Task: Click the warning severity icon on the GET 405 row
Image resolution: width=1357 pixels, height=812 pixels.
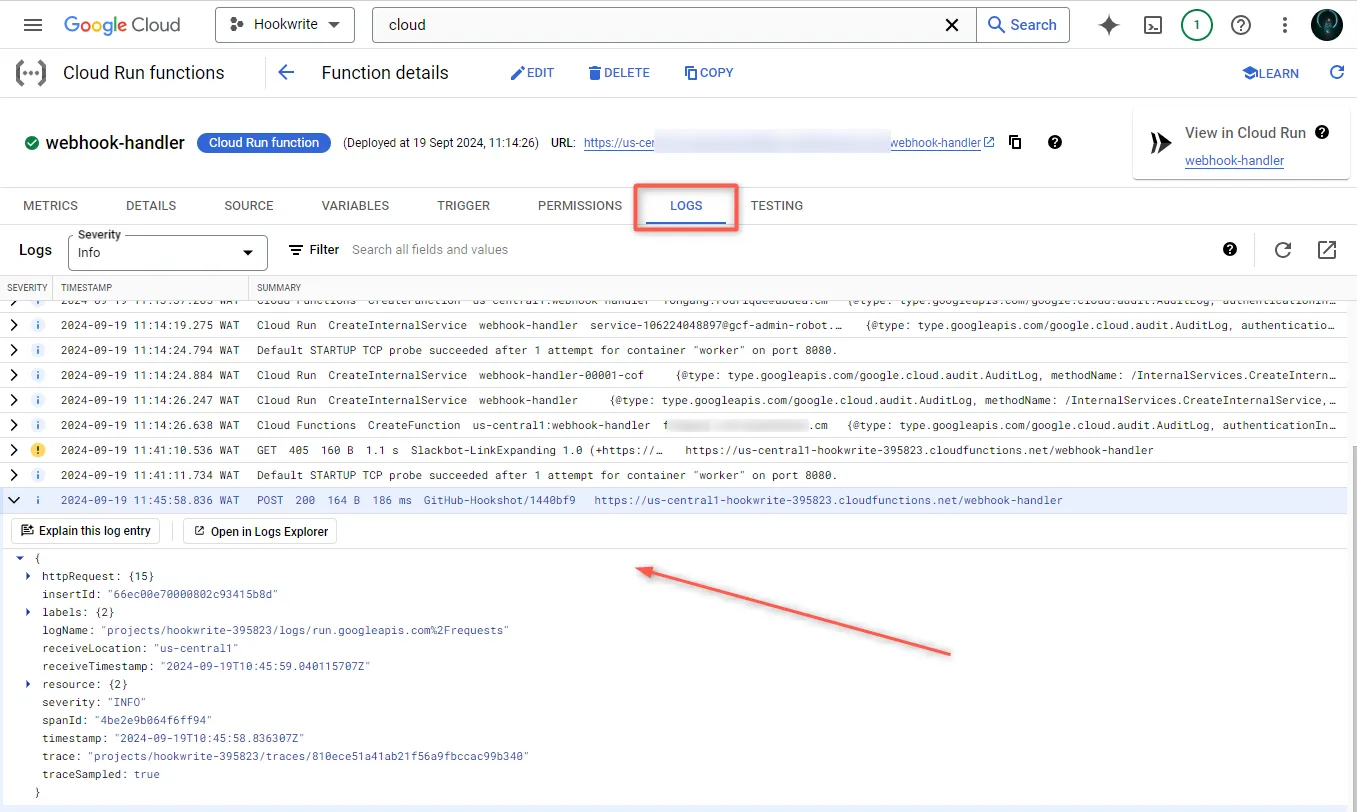Action: [x=38, y=450]
